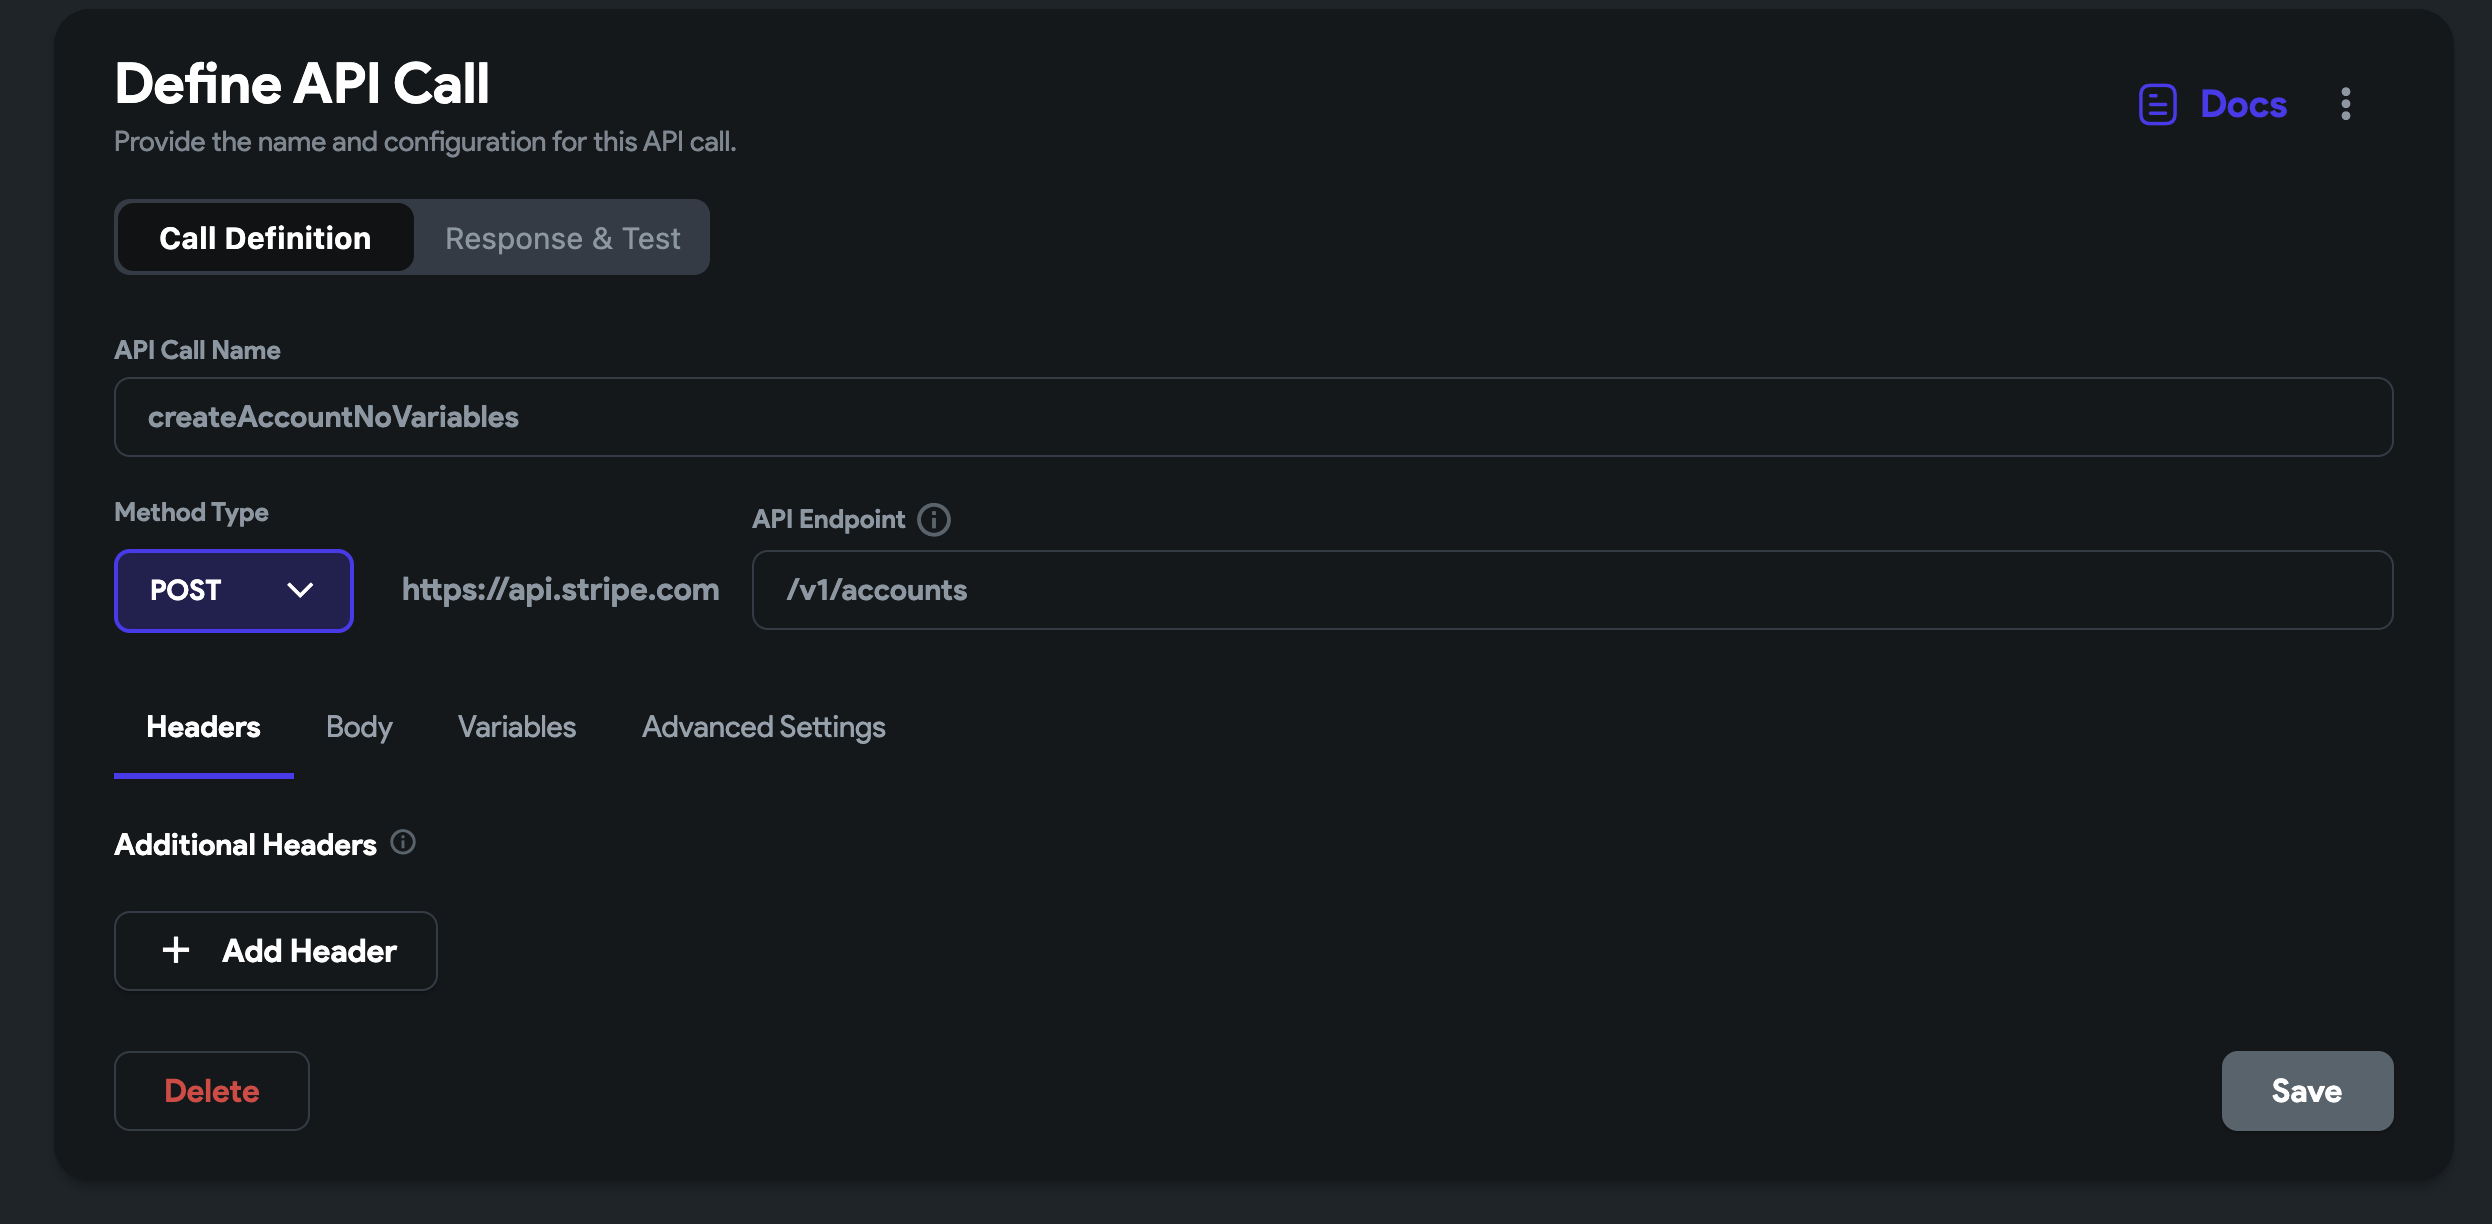Click the Additional Headers info icon
The width and height of the screenshot is (2492, 1224).
pyautogui.click(x=403, y=842)
